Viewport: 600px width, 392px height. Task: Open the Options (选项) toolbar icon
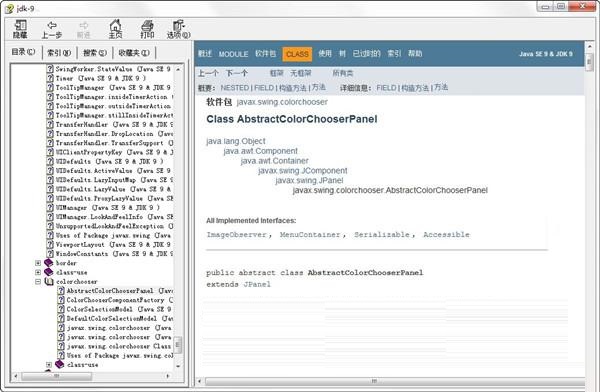coord(179,26)
